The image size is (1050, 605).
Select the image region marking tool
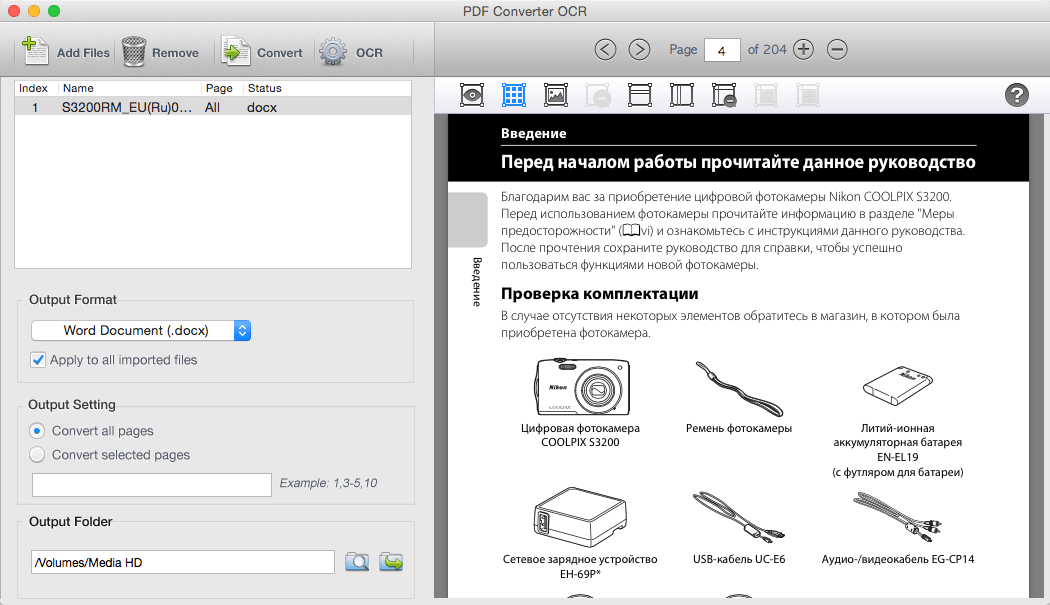point(556,95)
